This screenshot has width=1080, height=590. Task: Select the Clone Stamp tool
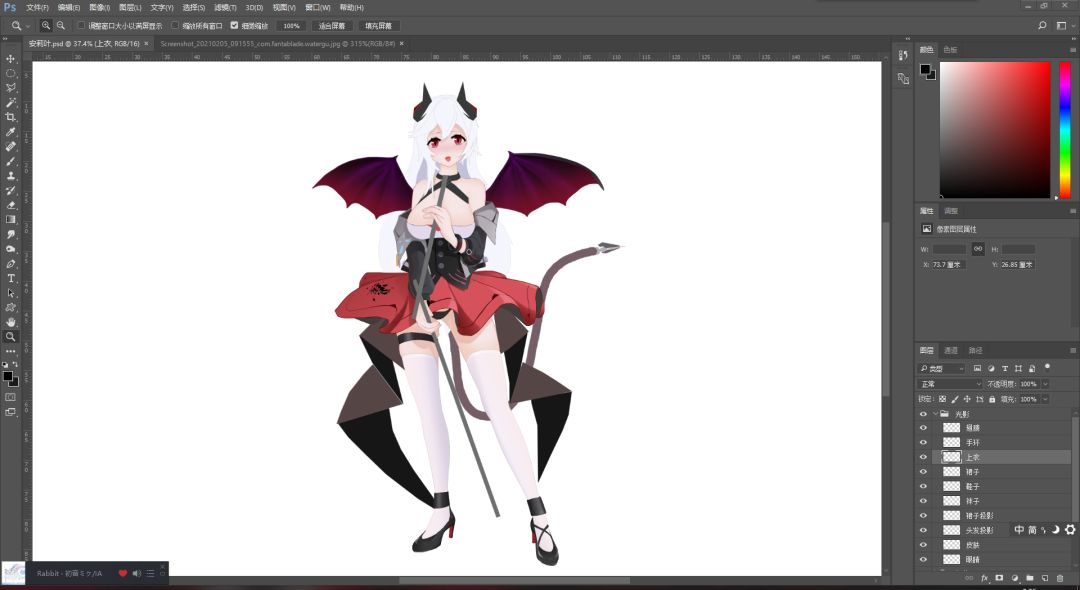coord(10,176)
